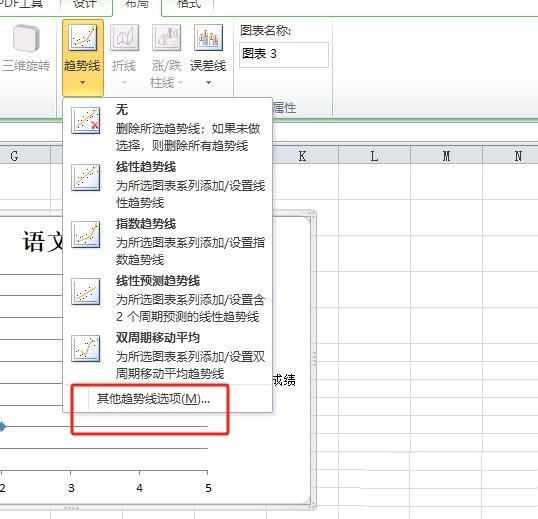Viewport: 538px width, 519px height.
Task: Click the 无 remove trendline icon
Action: (x=86, y=120)
